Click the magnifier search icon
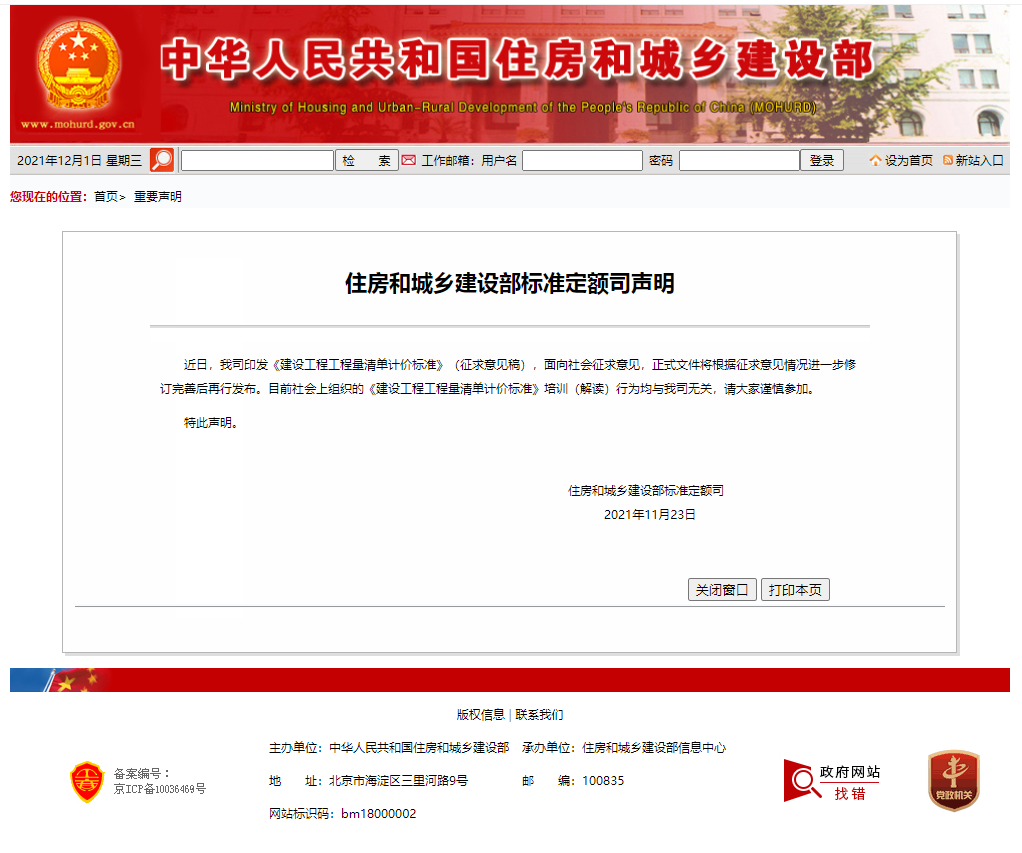This screenshot has width=1022, height=853. tap(160, 159)
